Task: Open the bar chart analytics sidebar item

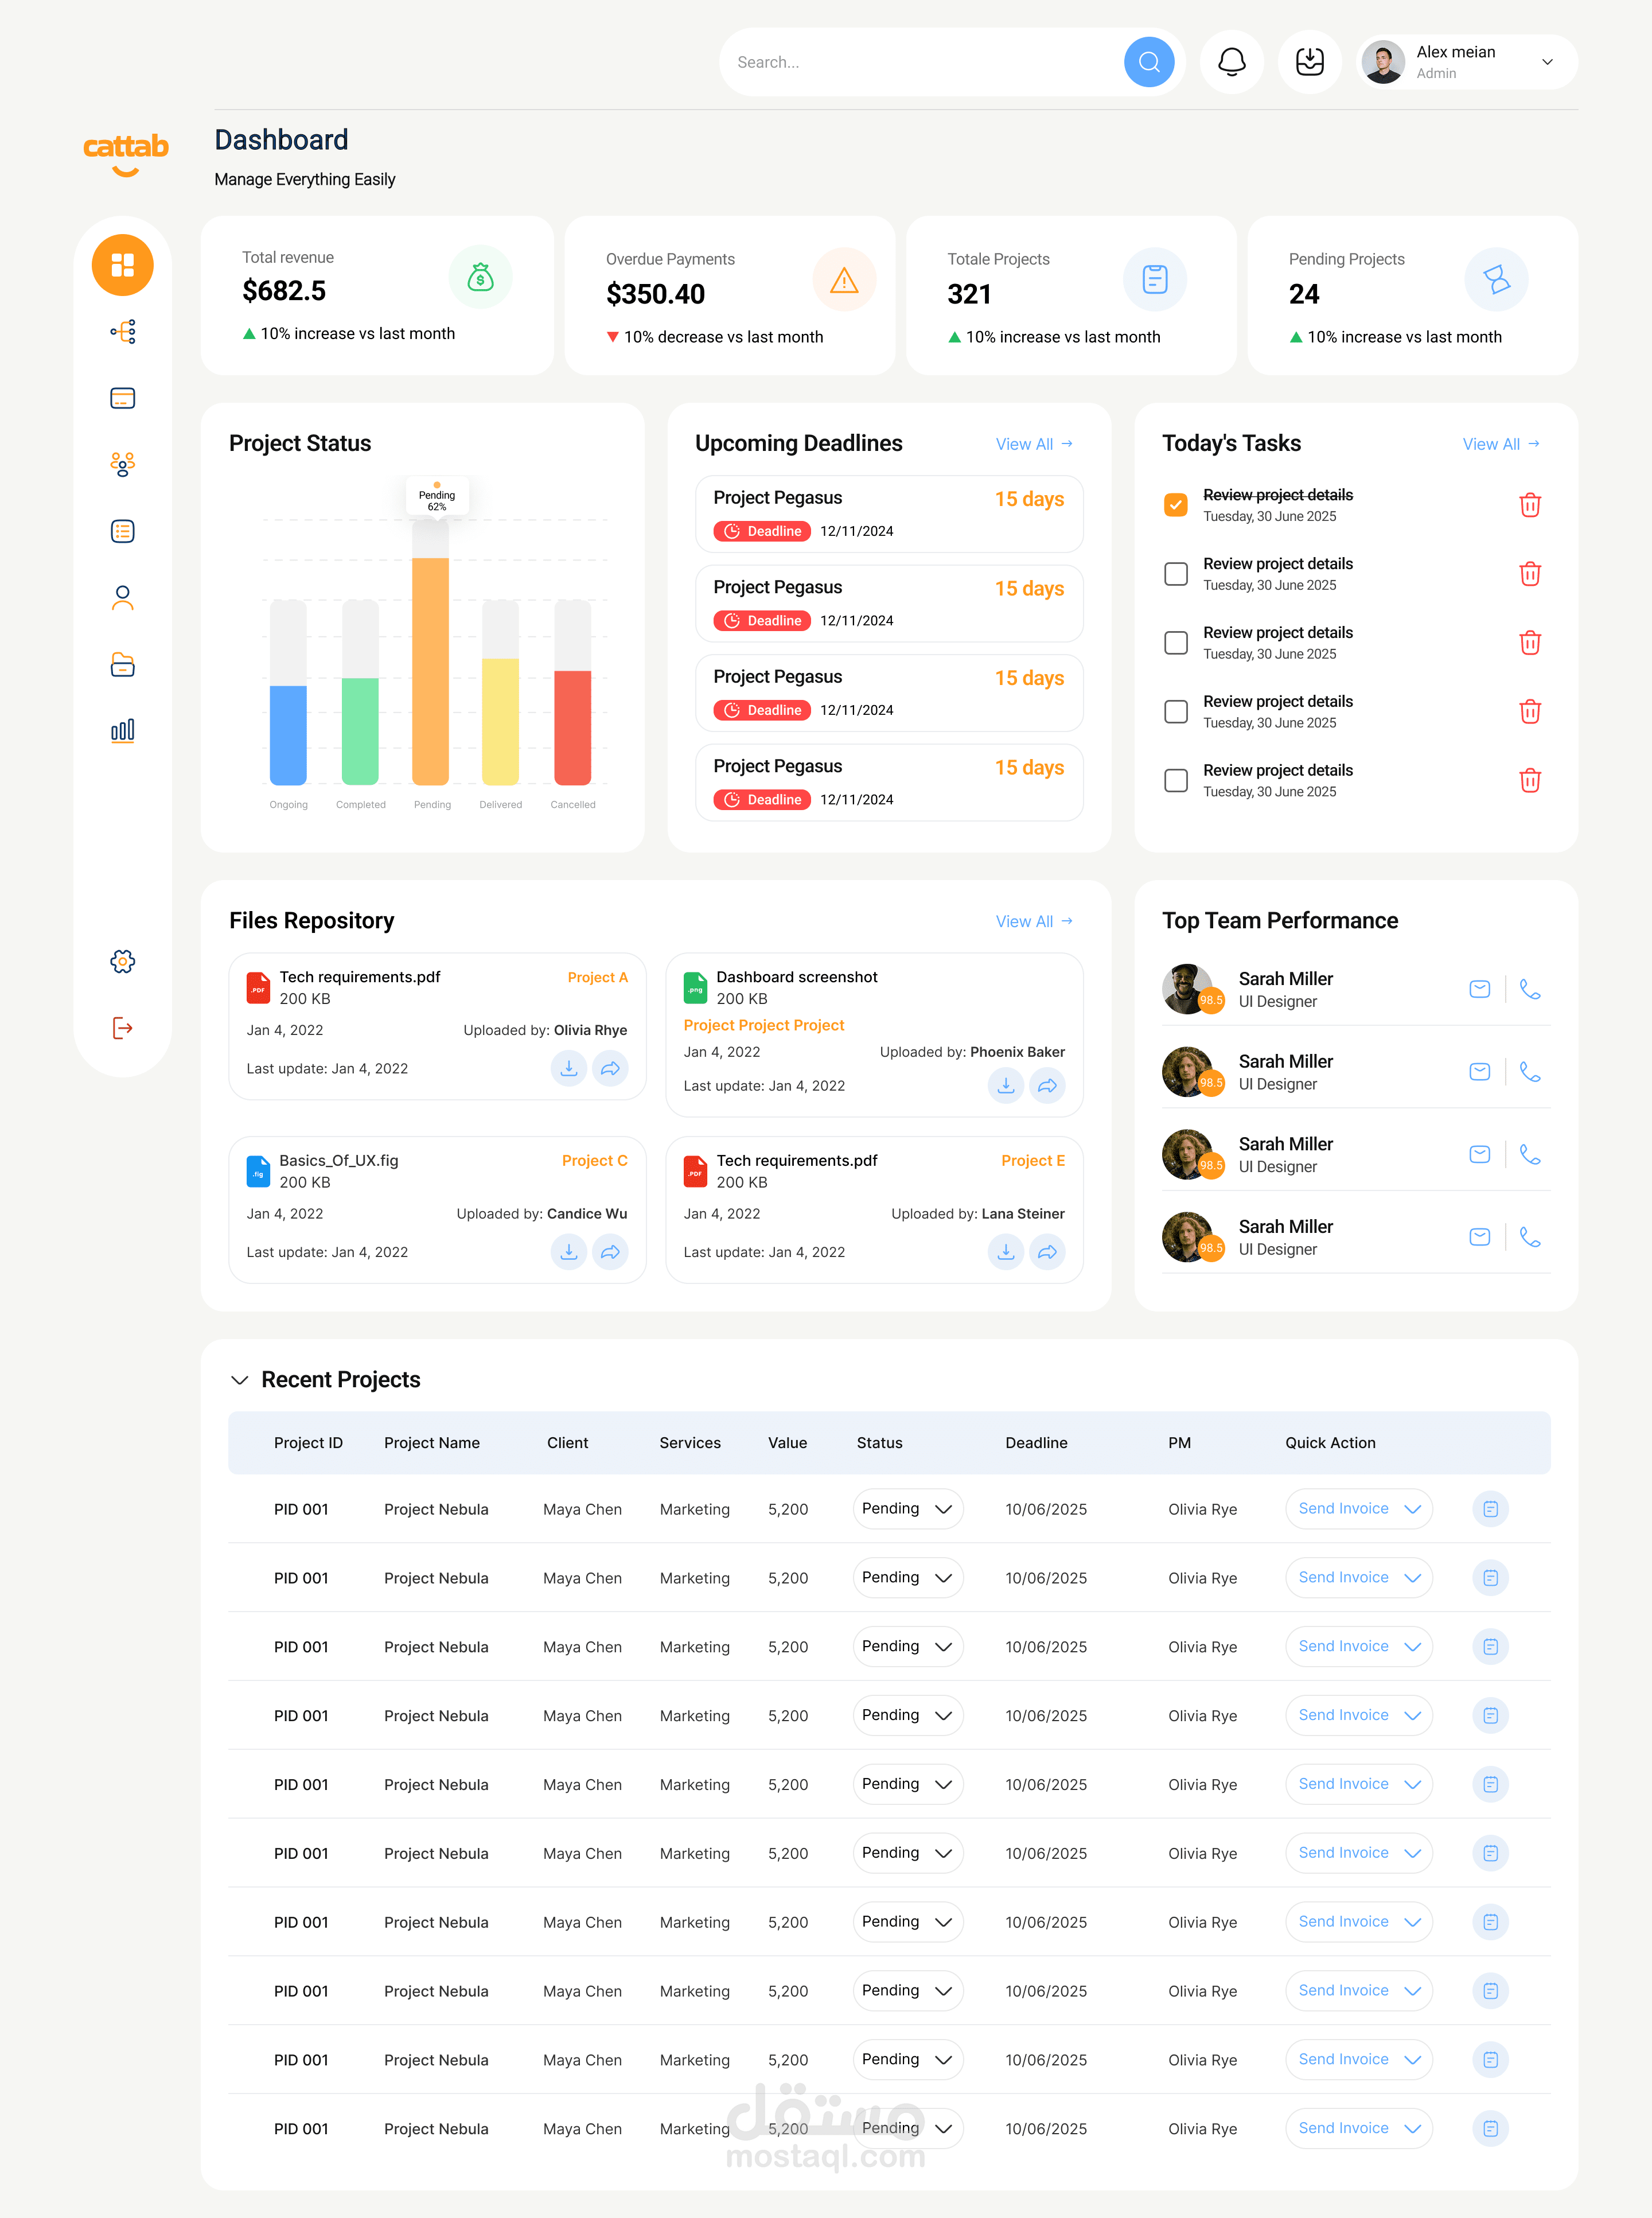Action: [x=122, y=731]
